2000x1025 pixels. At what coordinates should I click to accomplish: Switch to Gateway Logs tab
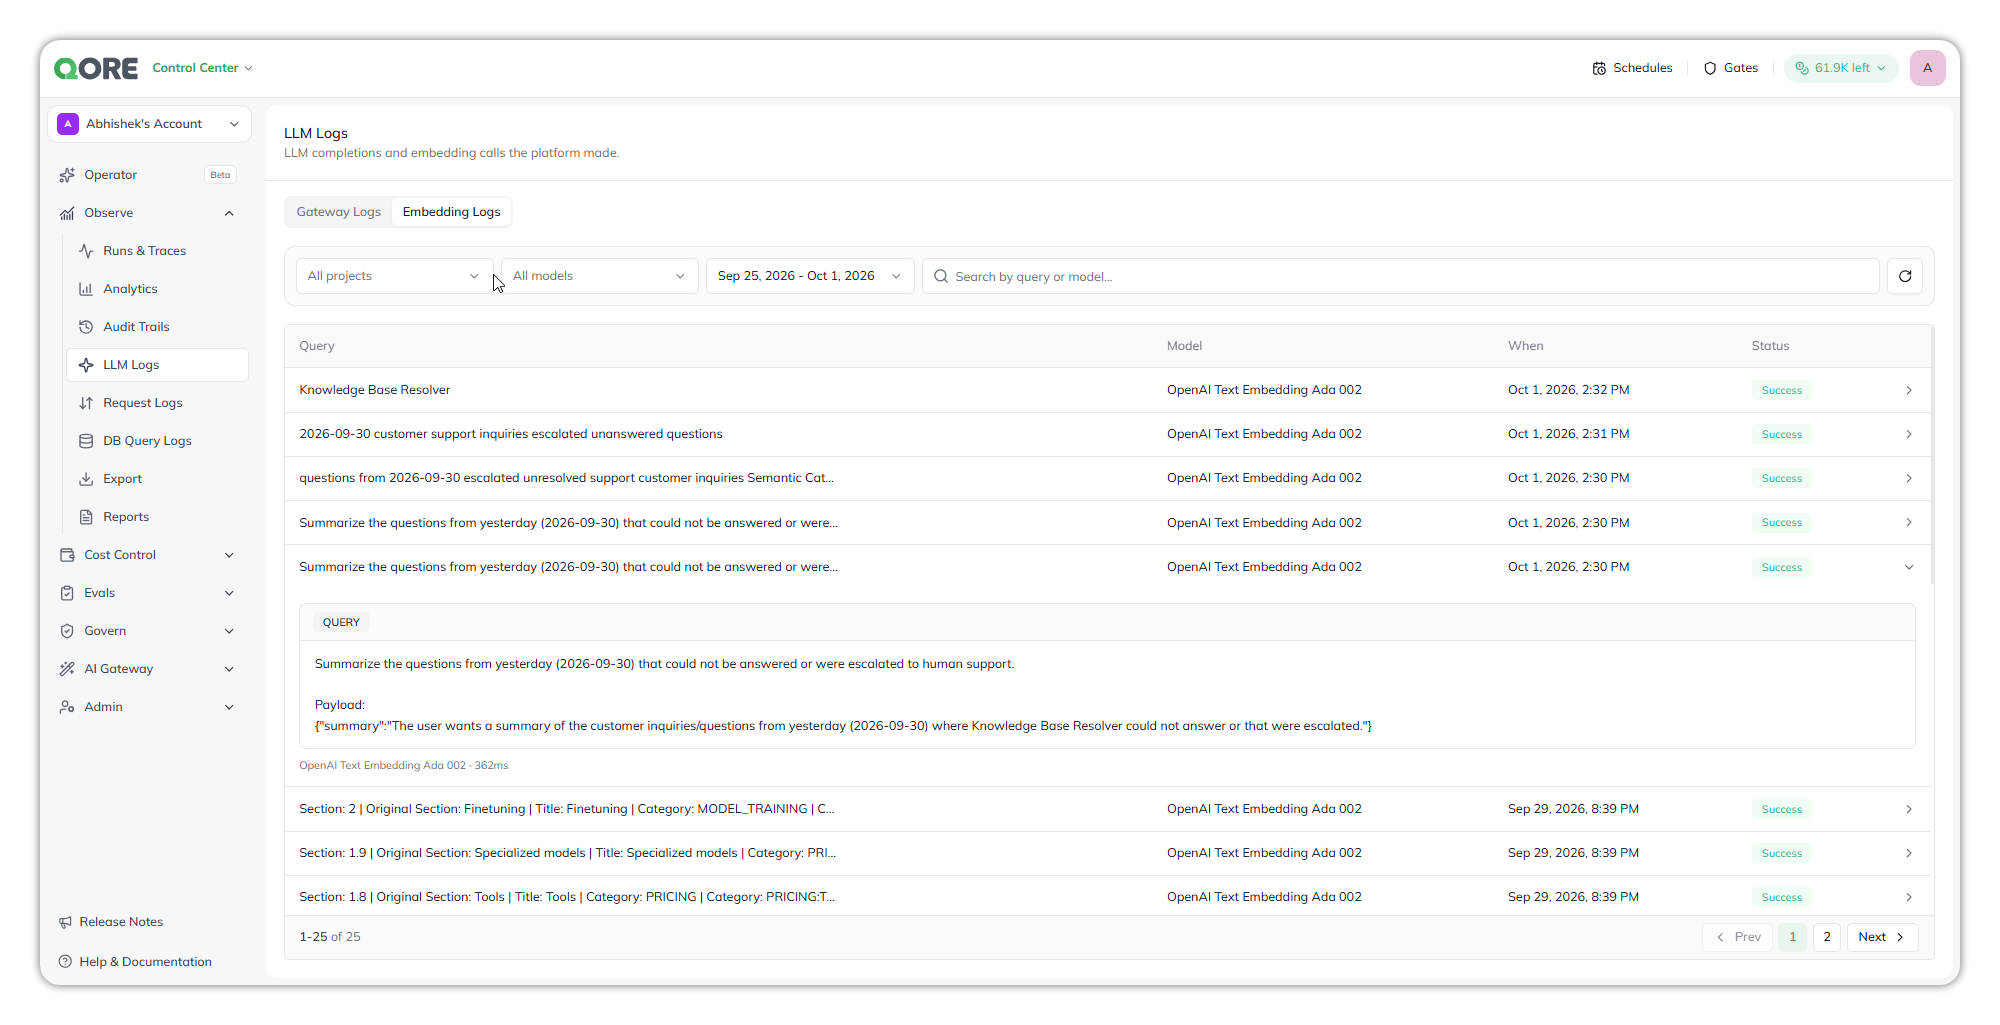338,212
